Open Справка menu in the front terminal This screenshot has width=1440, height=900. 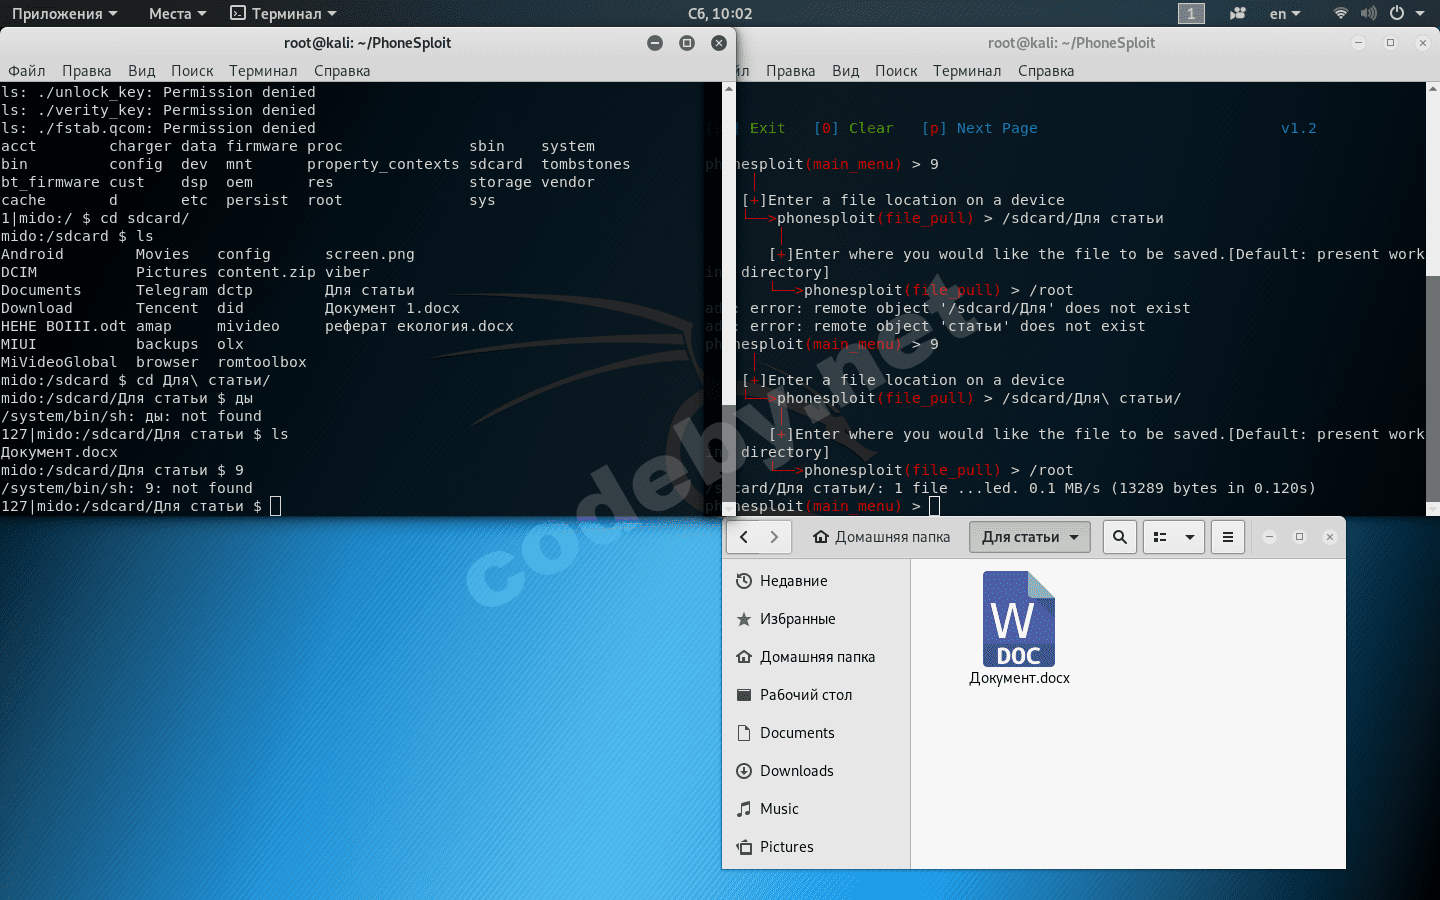[x=342, y=70]
